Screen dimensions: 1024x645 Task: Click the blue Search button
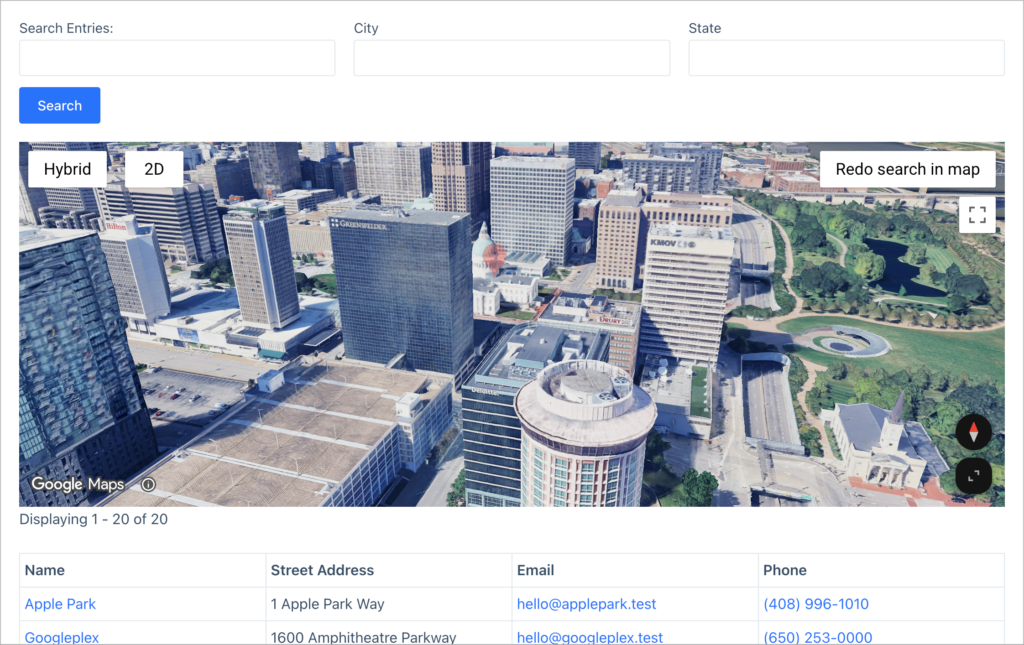[59, 105]
